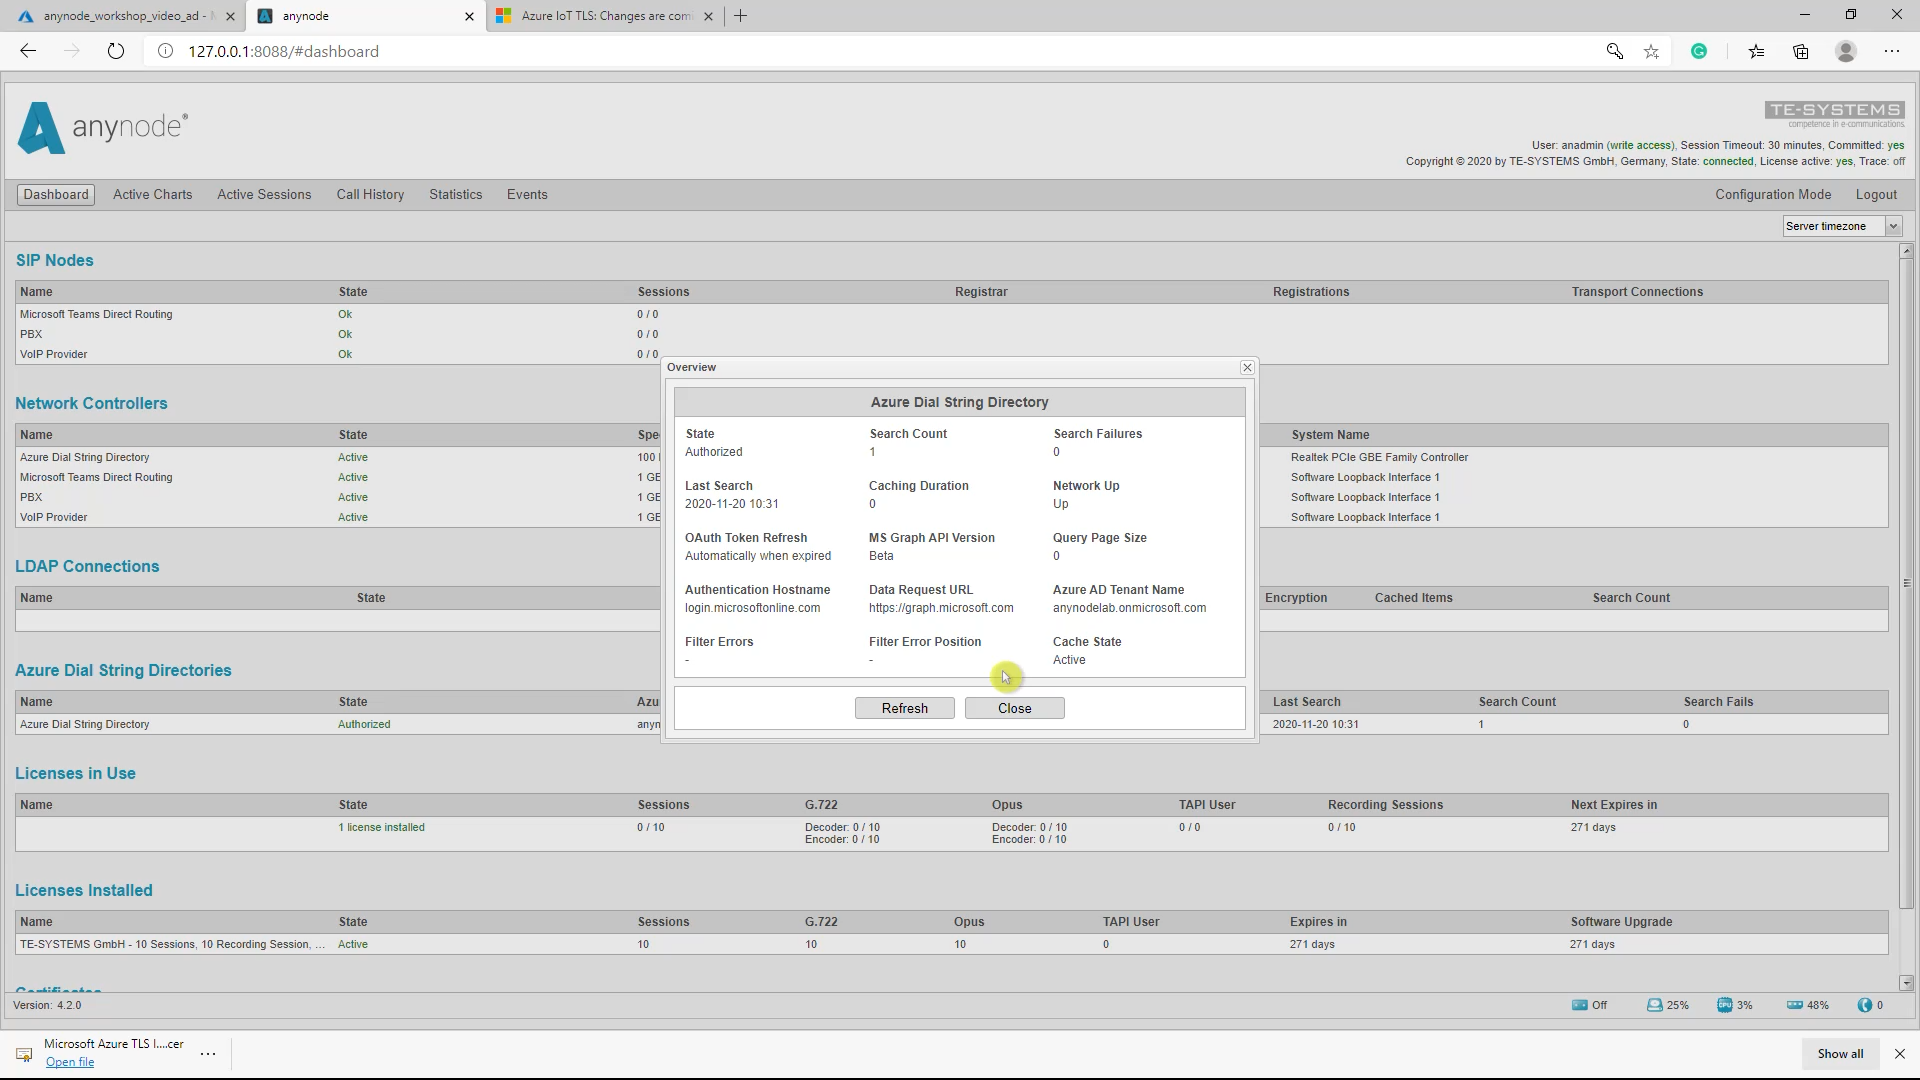Click the anynodelab.onmicrosoft.com tenant name
This screenshot has height=1080, width=1920.
[1129, 608]
